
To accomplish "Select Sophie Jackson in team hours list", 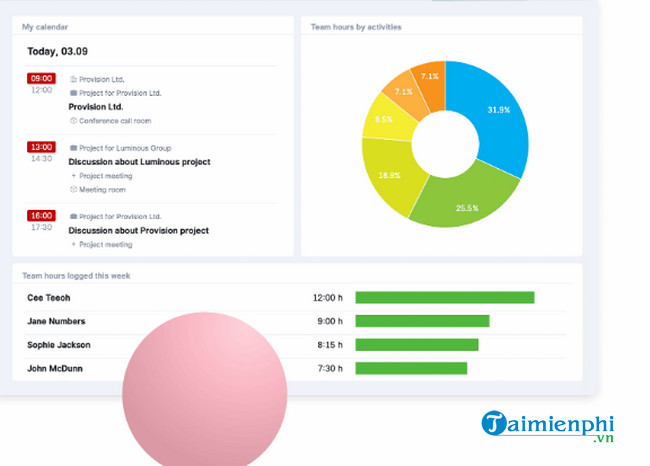I will 59,345.
